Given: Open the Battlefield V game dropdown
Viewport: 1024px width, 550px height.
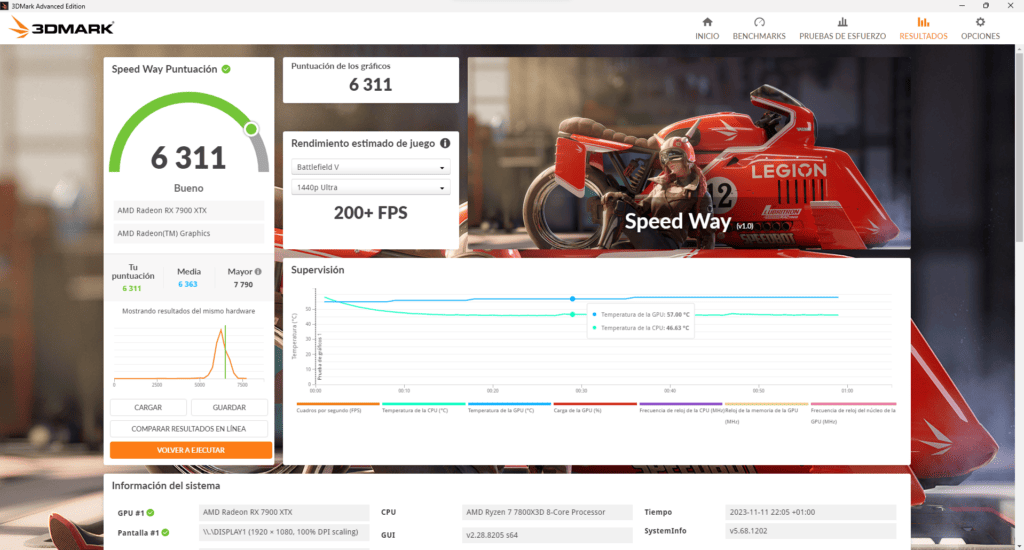Looking at the screenshot, I should (371, 167).
